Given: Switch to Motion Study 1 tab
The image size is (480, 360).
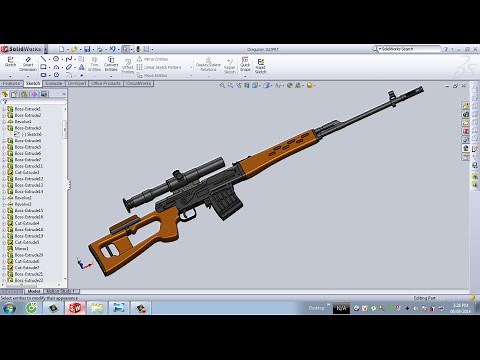Looking at the screenshot, I should coord(61,291).
